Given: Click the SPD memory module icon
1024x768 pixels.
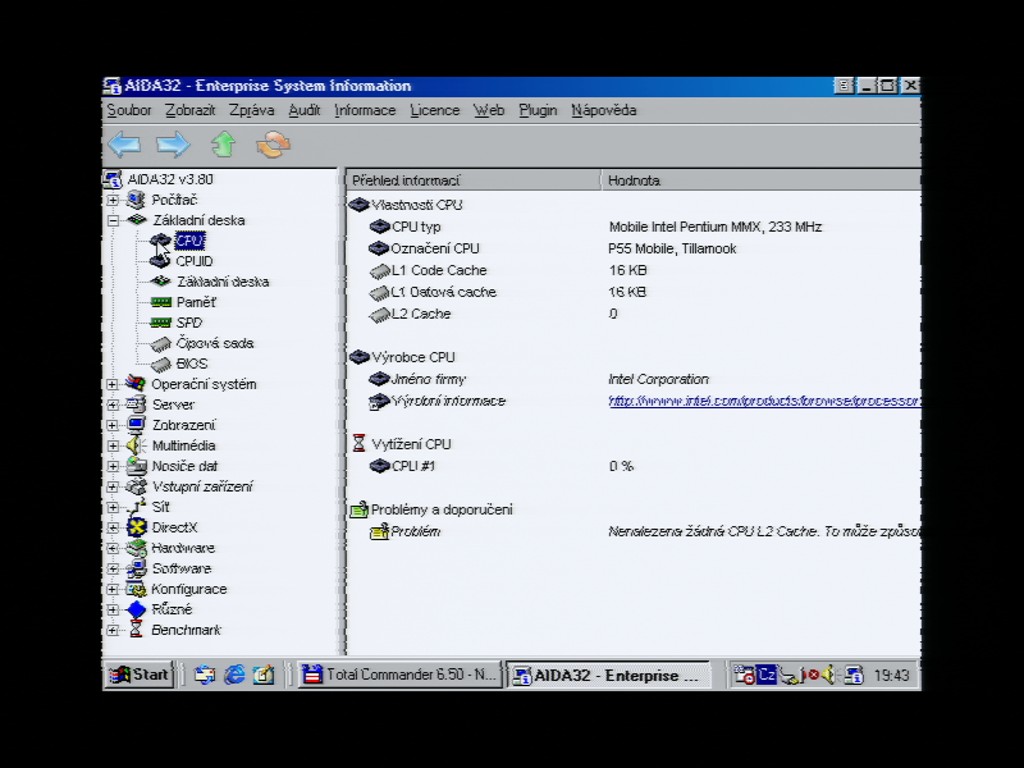Looking at the screenshot, I should 161,323.
